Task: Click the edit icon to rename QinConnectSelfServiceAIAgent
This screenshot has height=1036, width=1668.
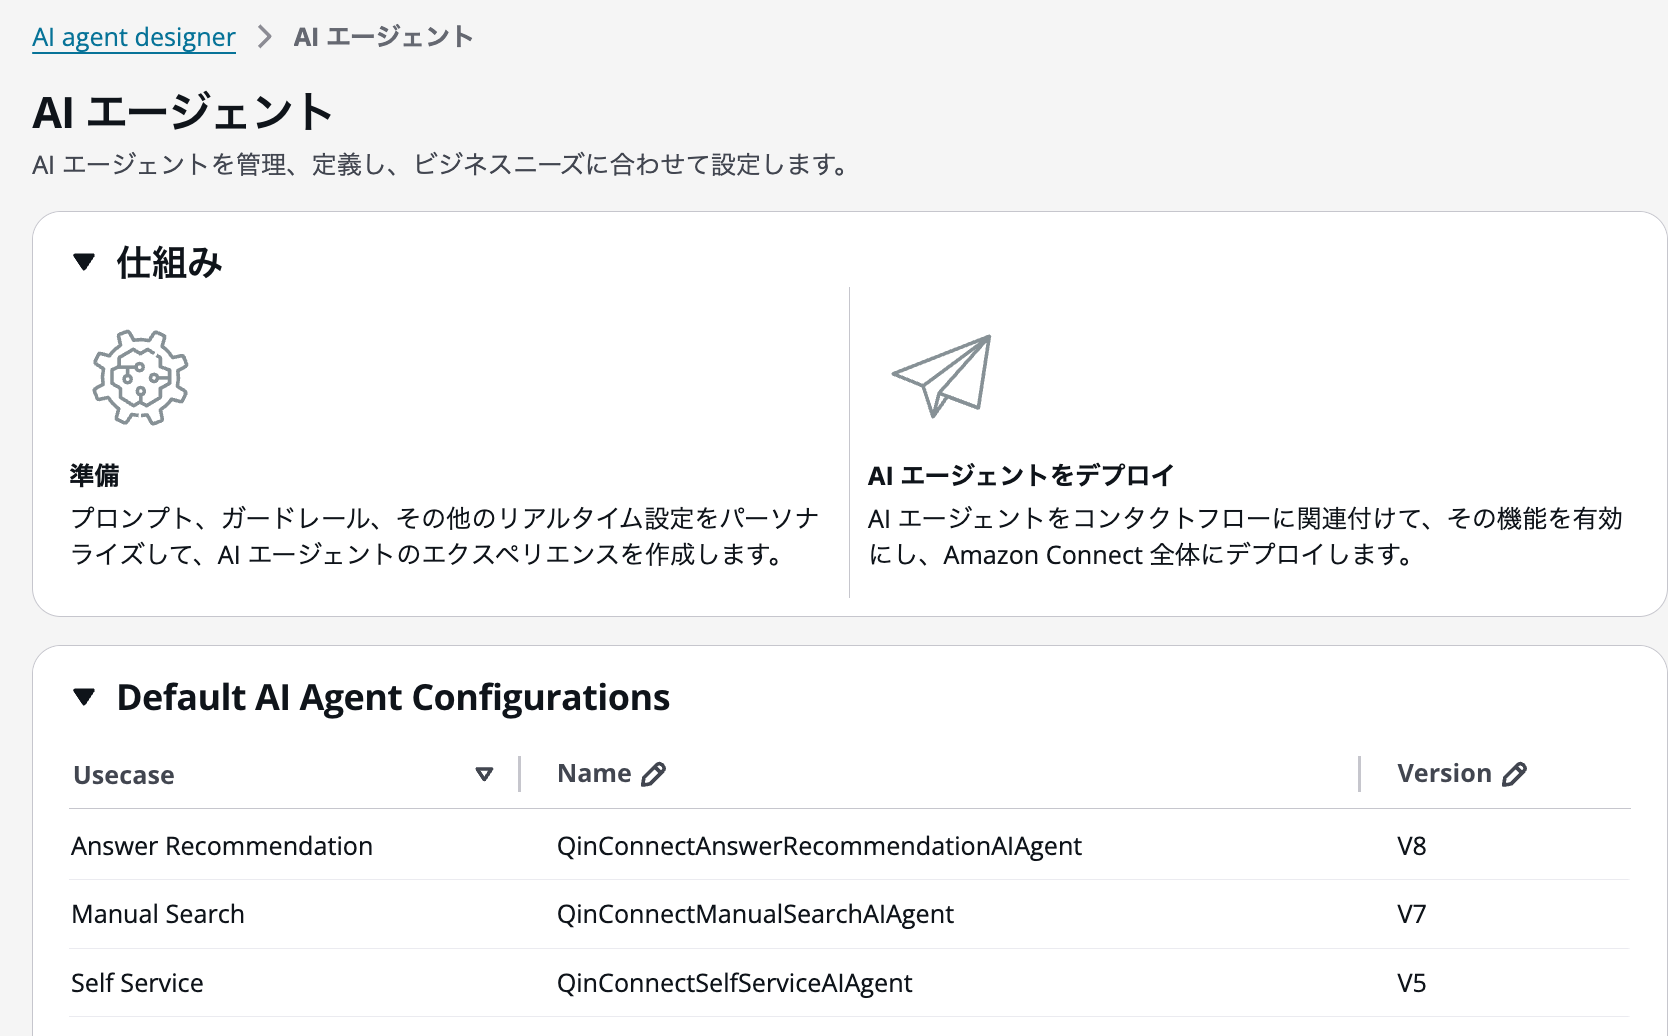Action: click(655, 772)
